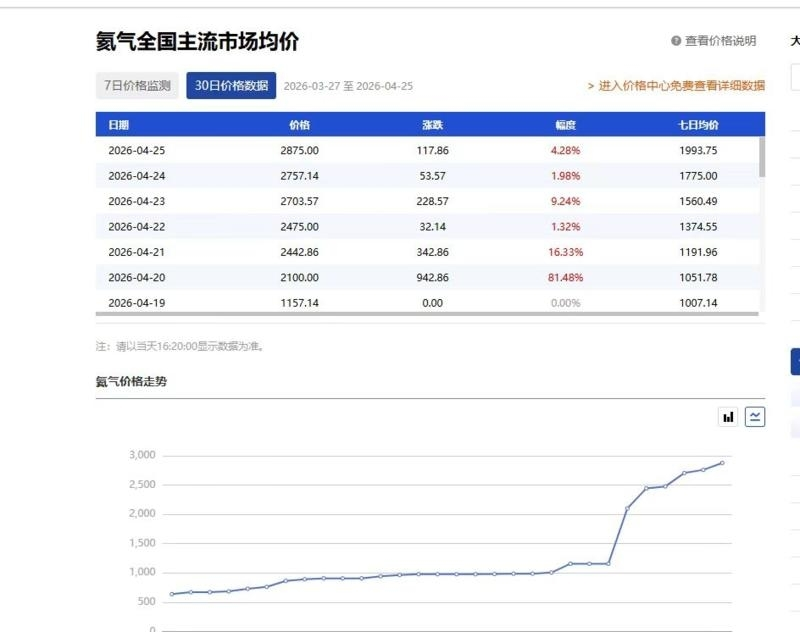Image resolution: width=800 pixels, height=632 pixels.
Task: Click 查看价格说明 link
Action: coord(720,41)
